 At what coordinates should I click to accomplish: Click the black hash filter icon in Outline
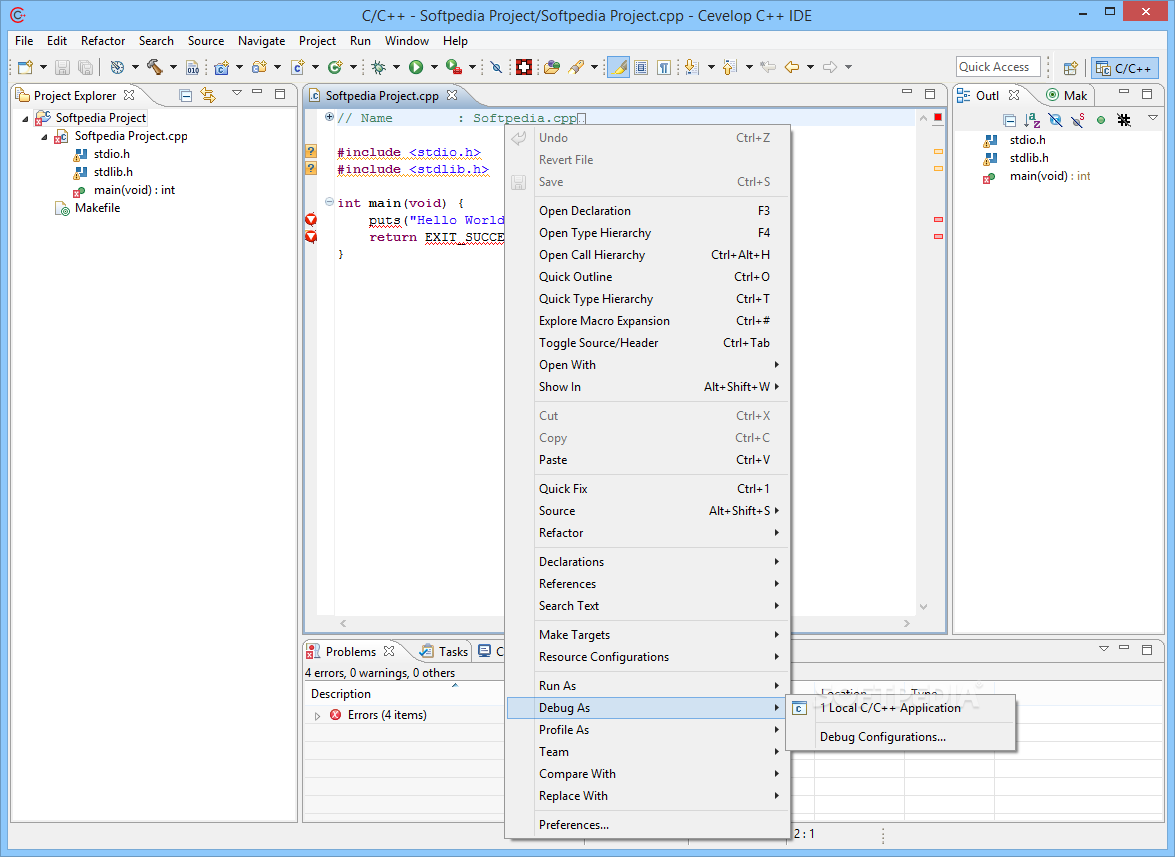(1123, 120)
